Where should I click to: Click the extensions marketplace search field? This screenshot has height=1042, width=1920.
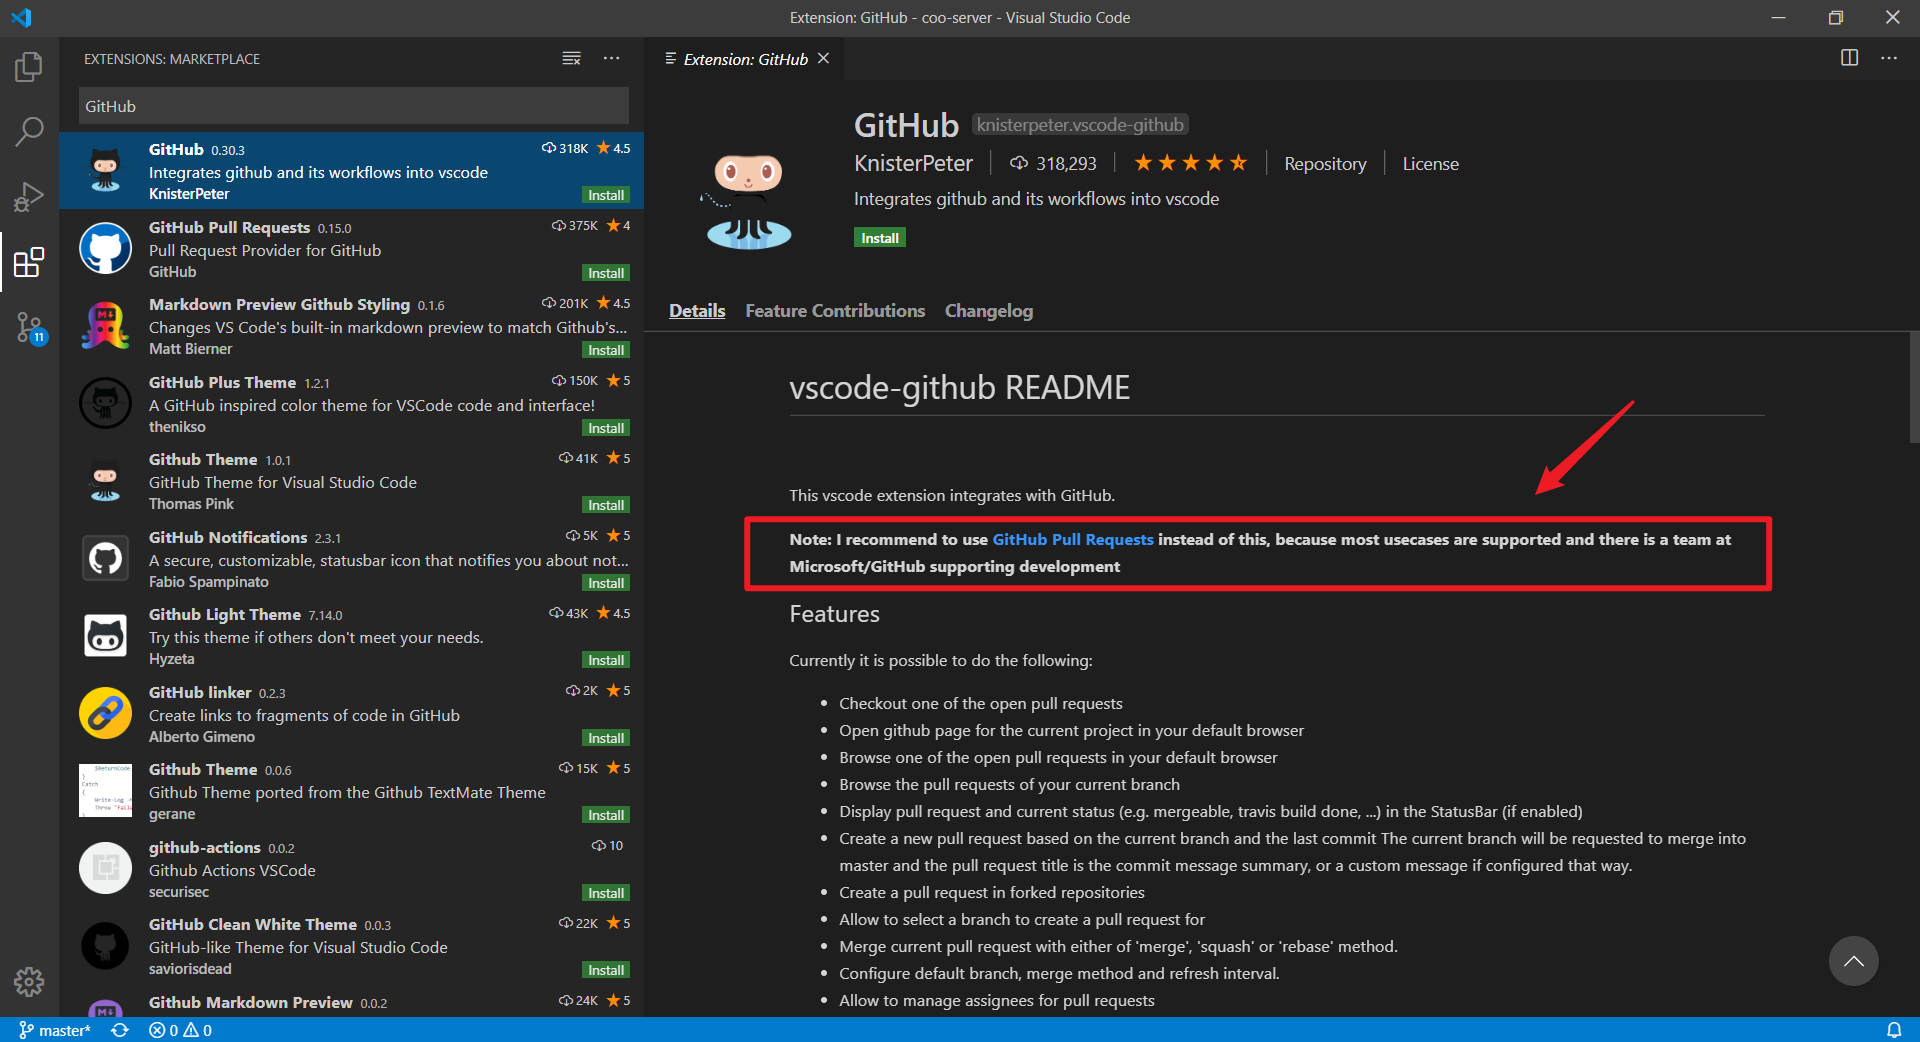352,105
